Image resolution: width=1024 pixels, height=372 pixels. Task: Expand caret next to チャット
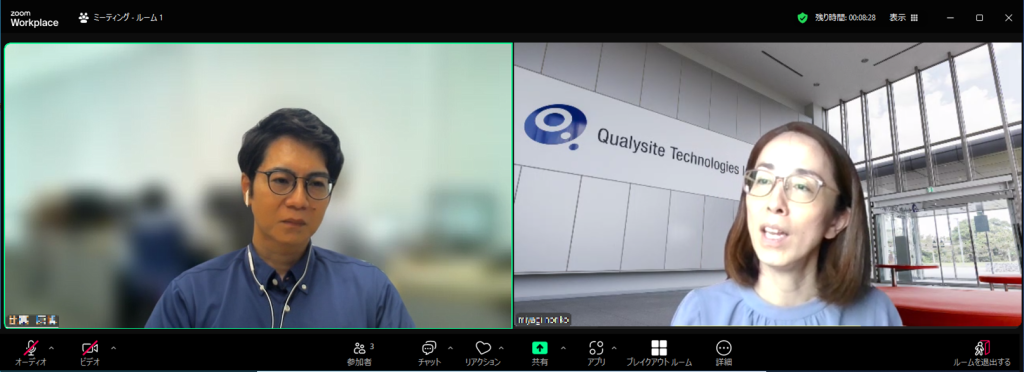pyautogui.click(x=450, y=348)
